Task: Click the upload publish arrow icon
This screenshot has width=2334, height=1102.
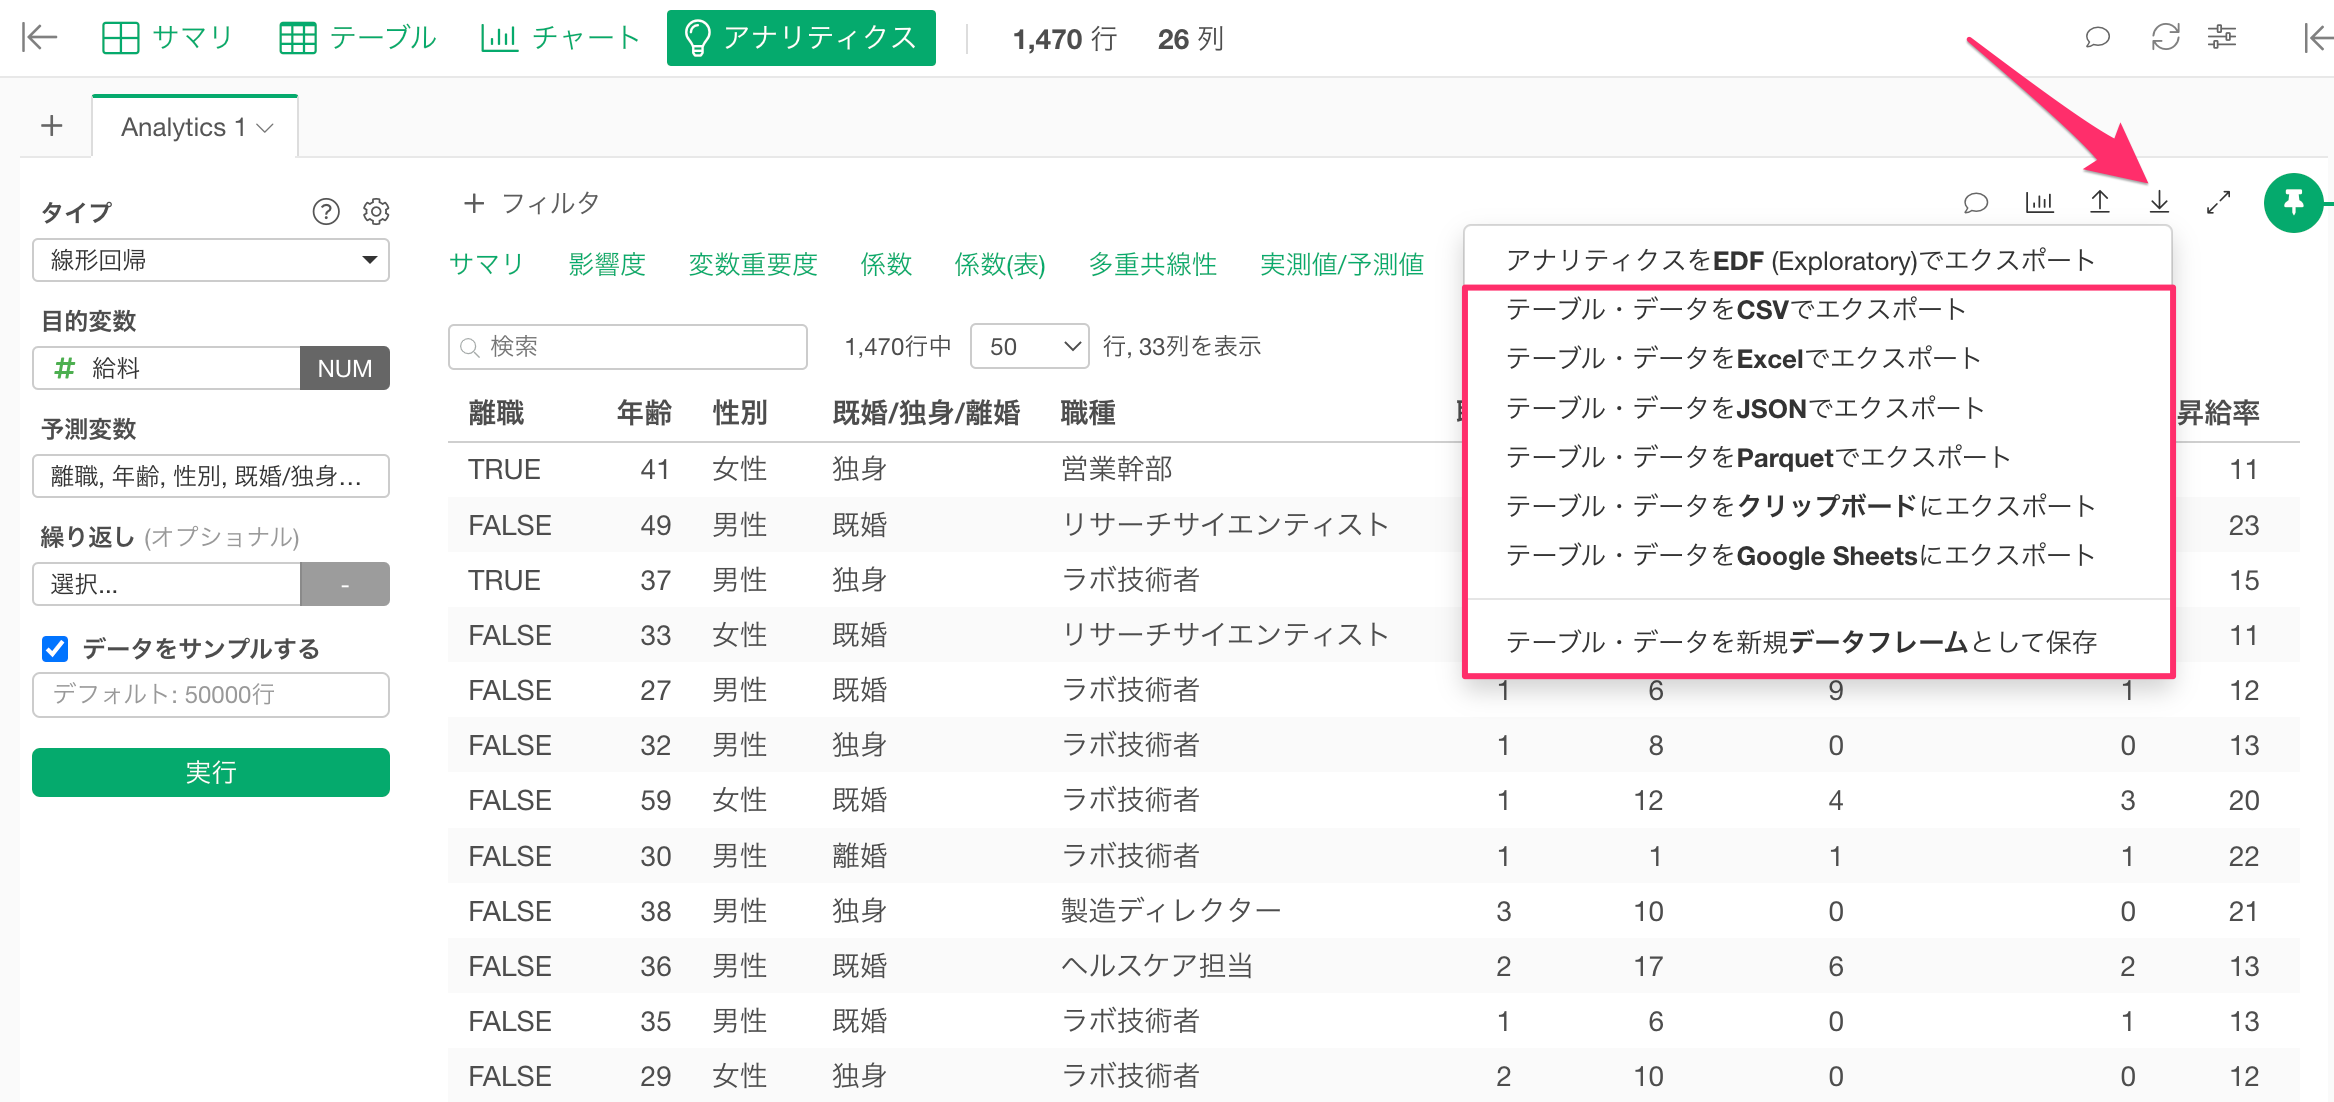Action: point(2099,202)
